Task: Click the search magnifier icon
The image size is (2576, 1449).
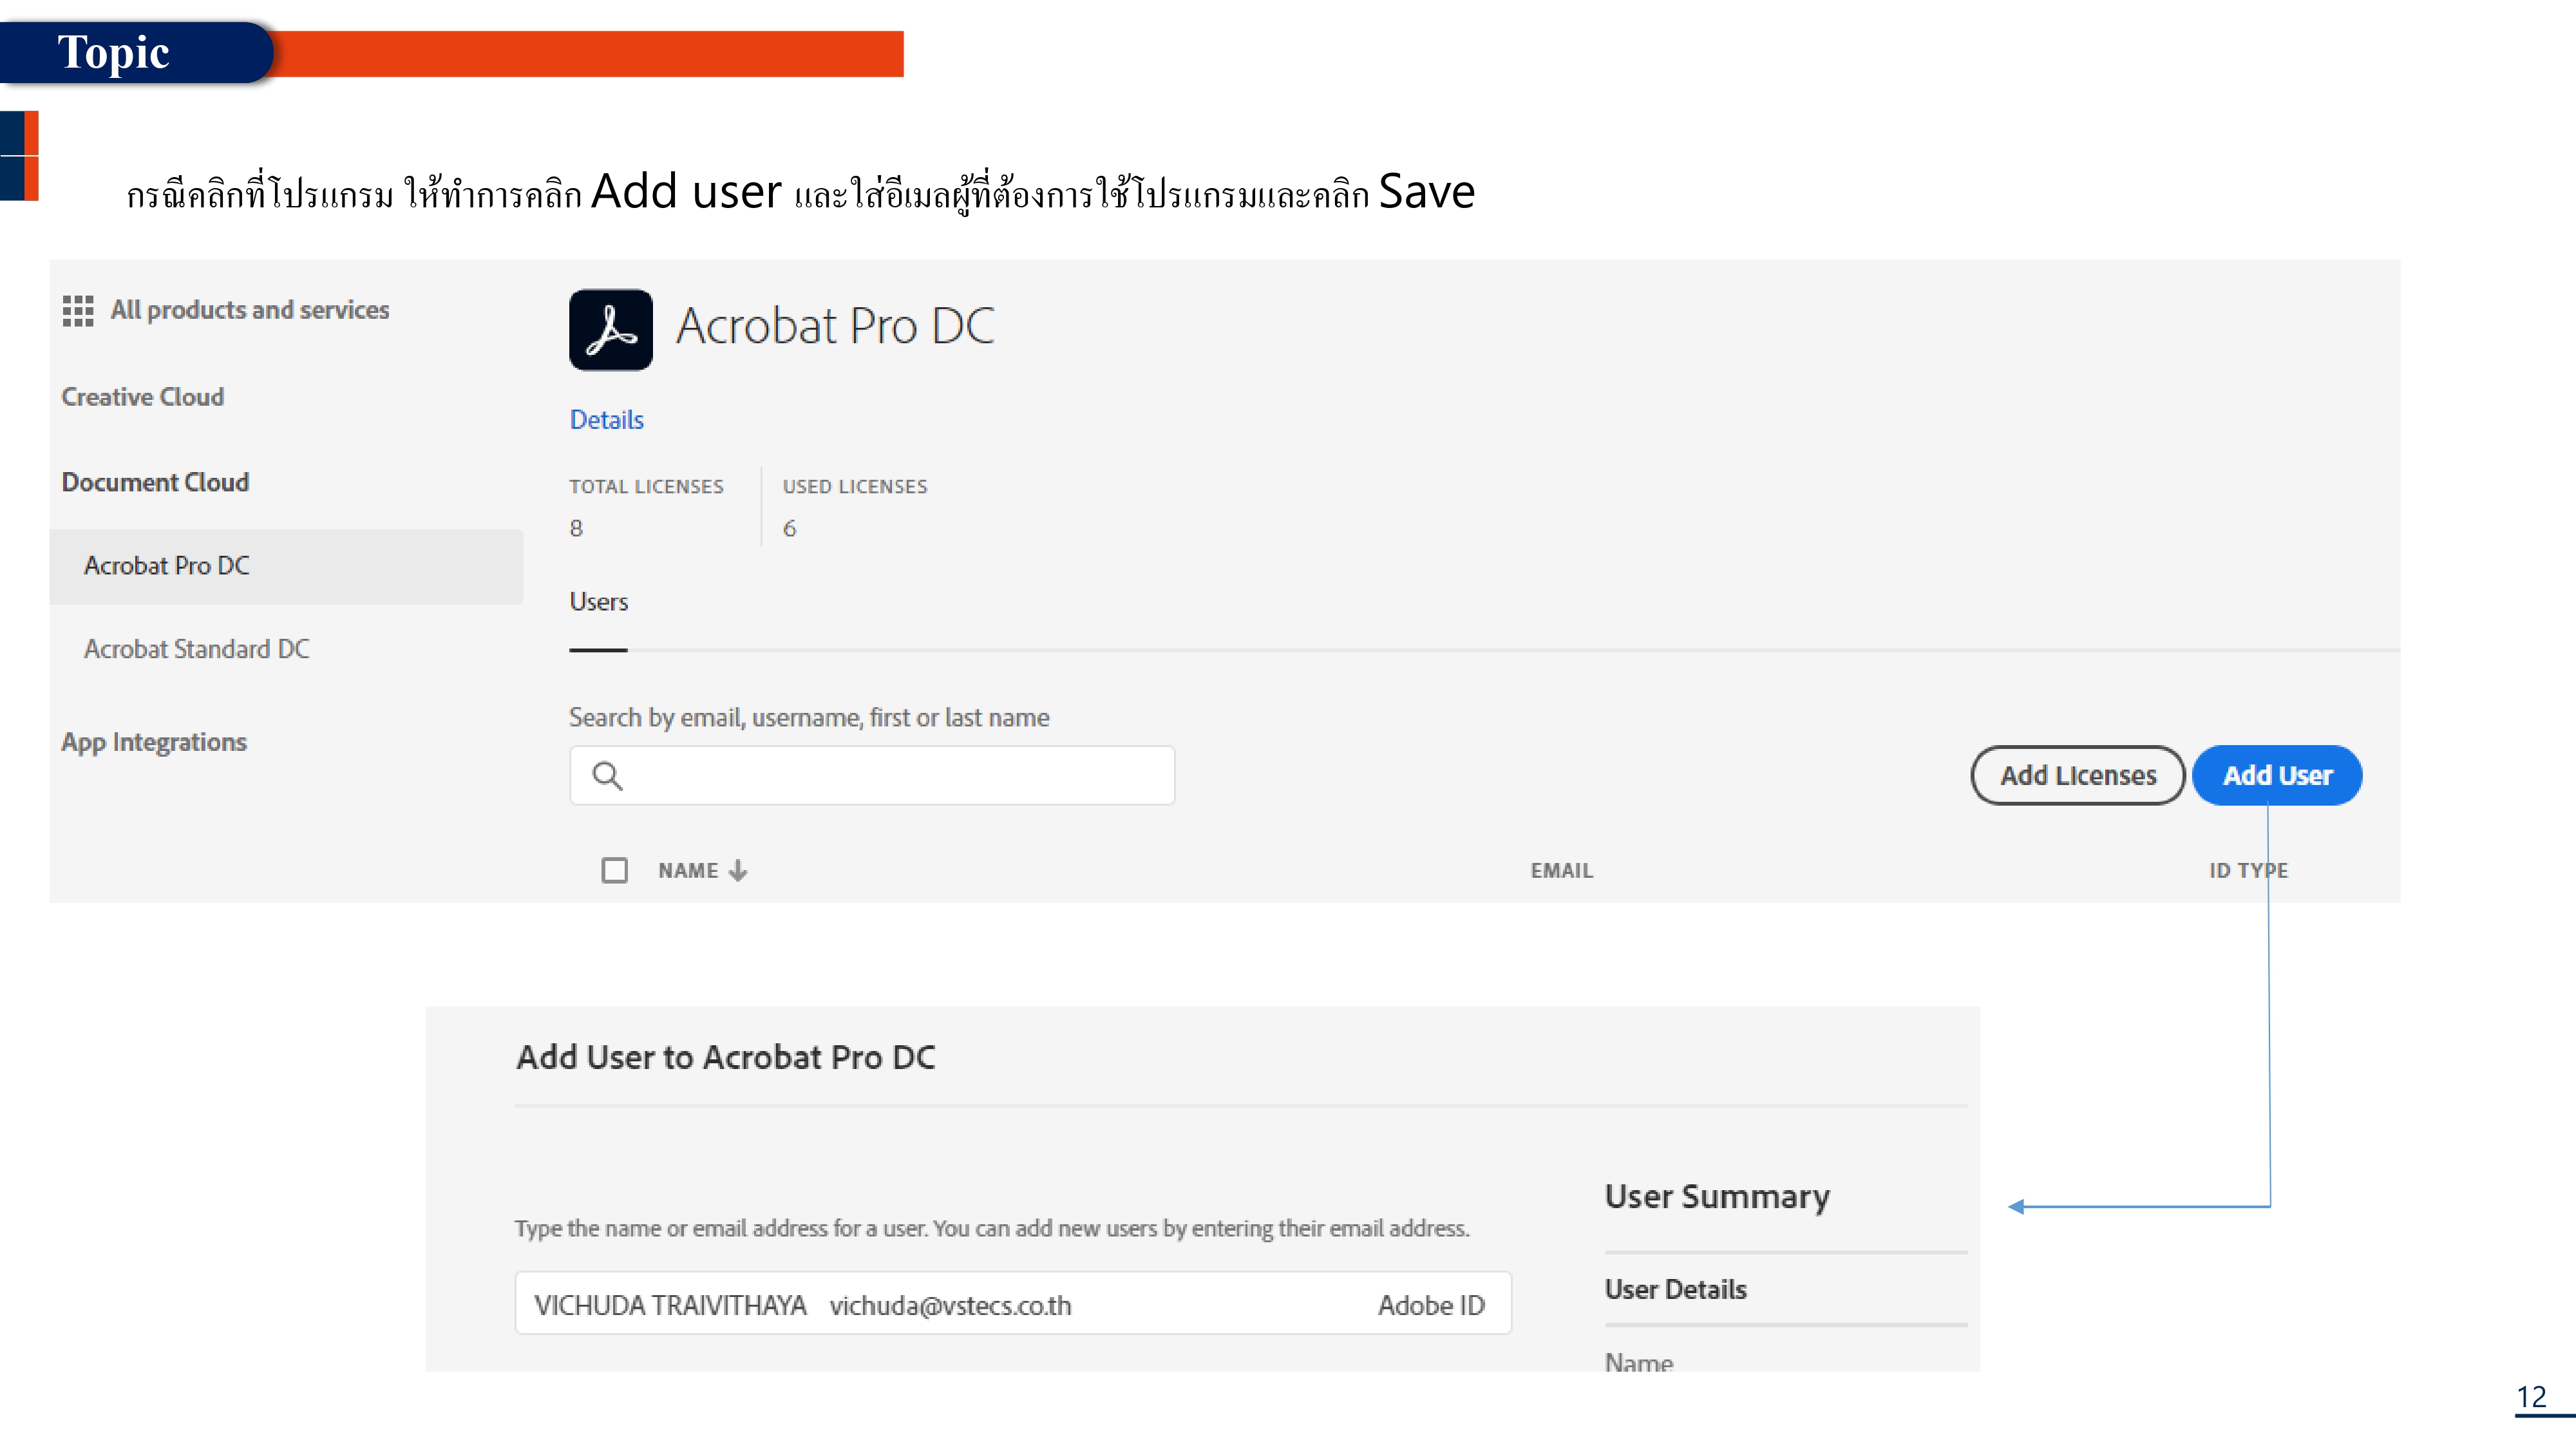Action: [608, 775]
